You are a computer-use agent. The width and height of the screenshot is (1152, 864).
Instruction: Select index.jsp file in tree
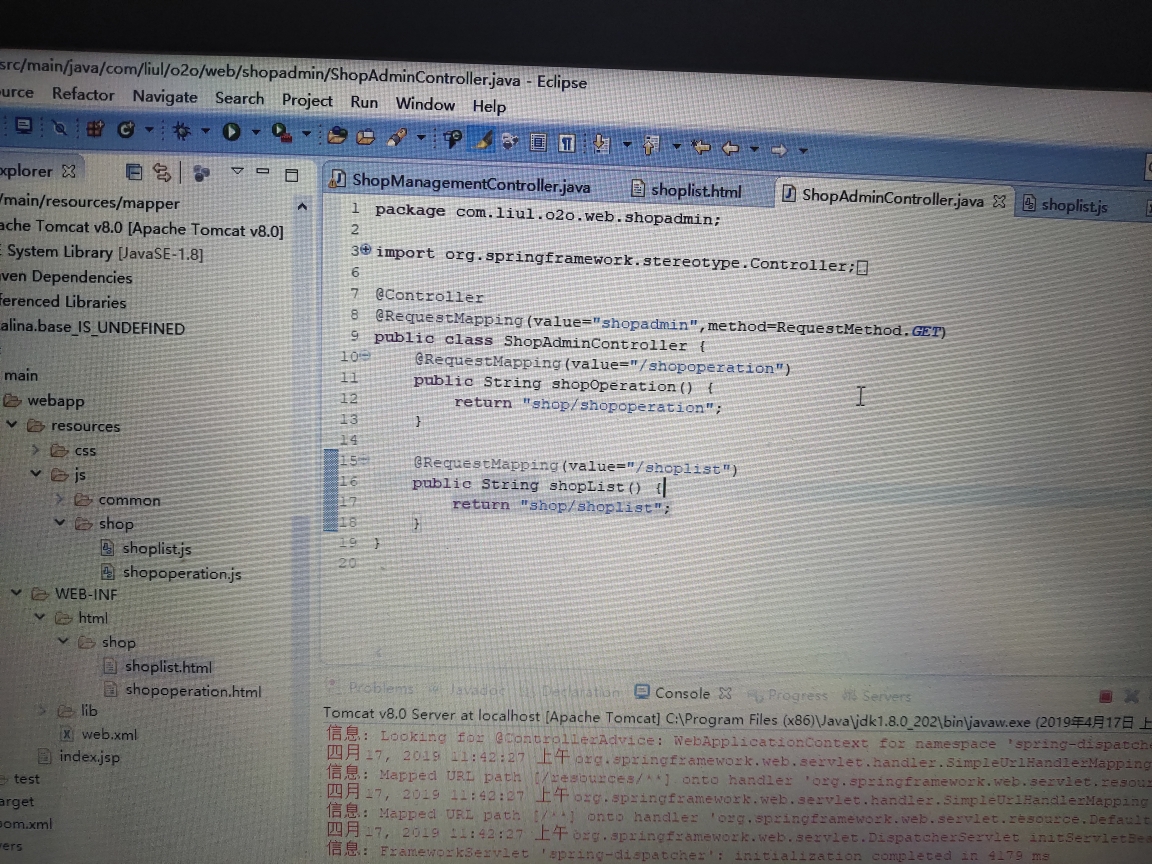pos(79,756)
